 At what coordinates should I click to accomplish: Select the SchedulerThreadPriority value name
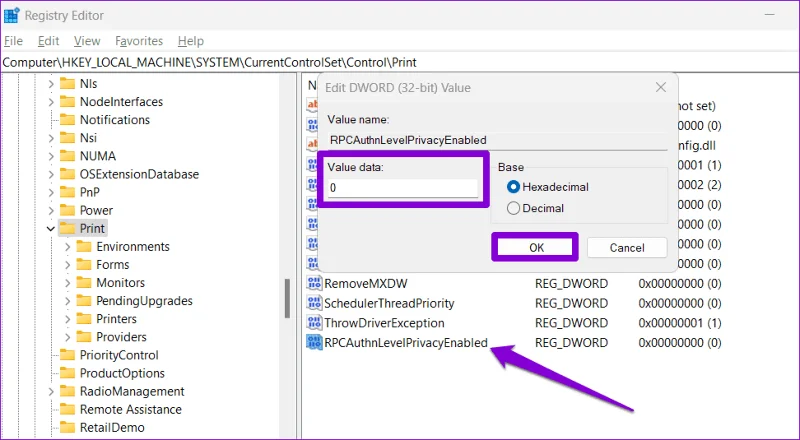click(389, 303)
